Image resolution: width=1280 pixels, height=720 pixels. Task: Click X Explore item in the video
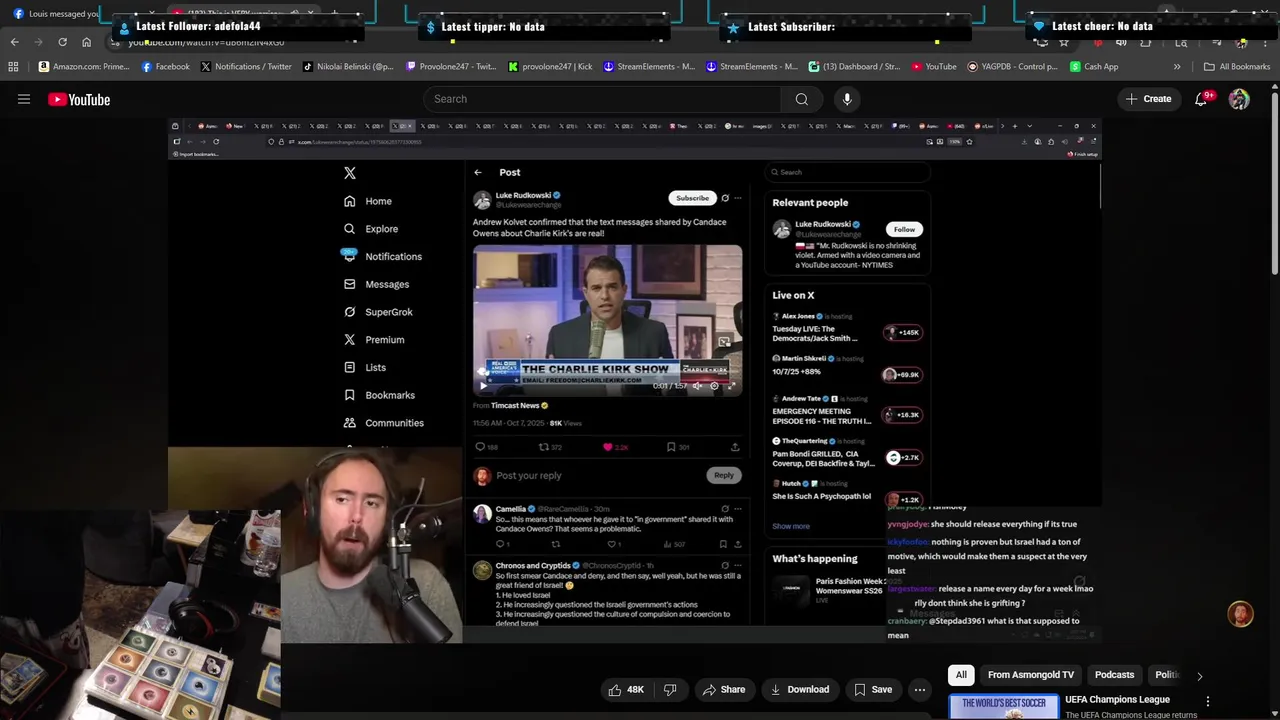point(371,229)
